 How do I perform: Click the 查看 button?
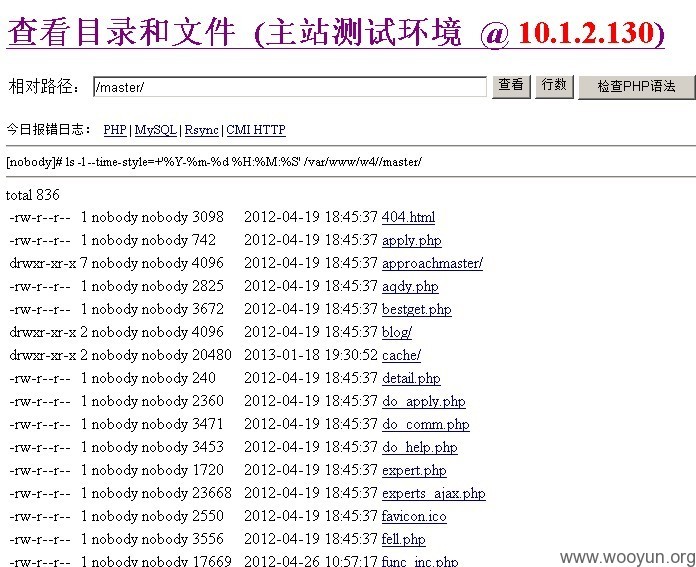click(x=511, y=86)
